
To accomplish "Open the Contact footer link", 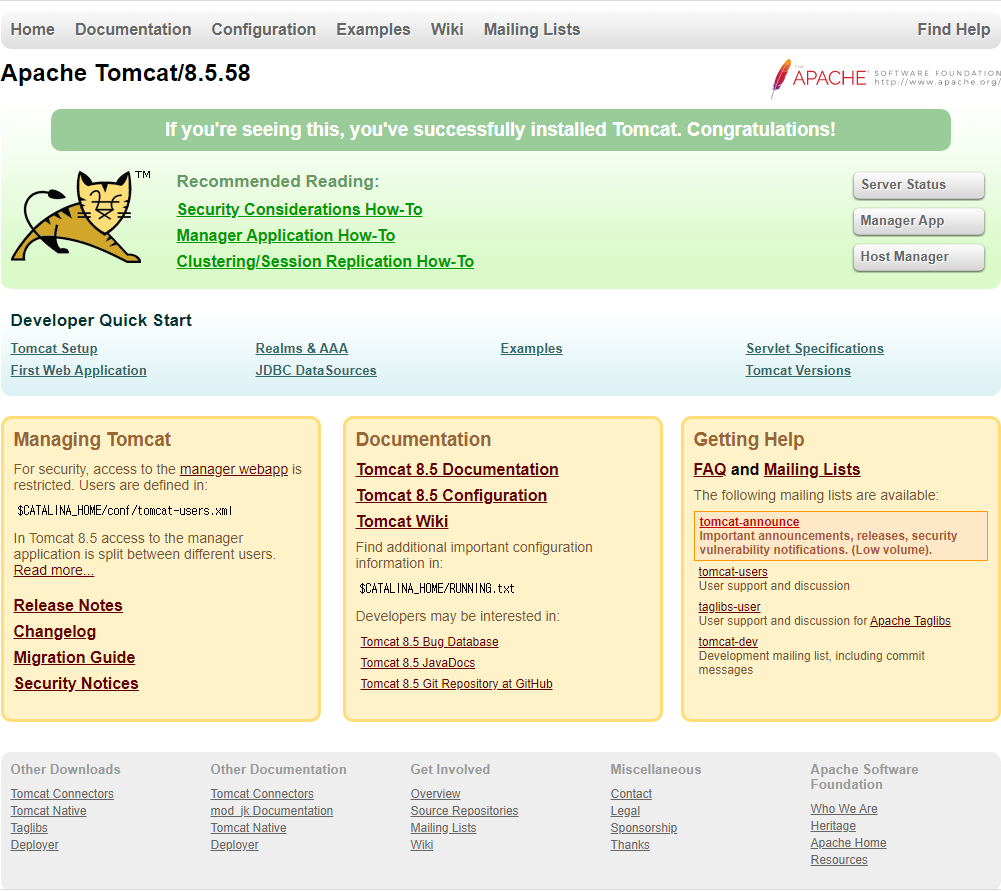I will 631,794.
